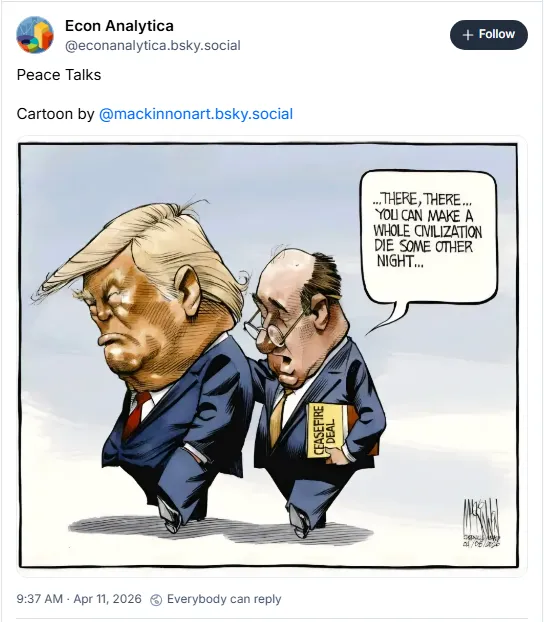Visit the @econanalytica.bsky.social handle
The height and width of the screenshot is (622, 544).
[x=153, y=46]
